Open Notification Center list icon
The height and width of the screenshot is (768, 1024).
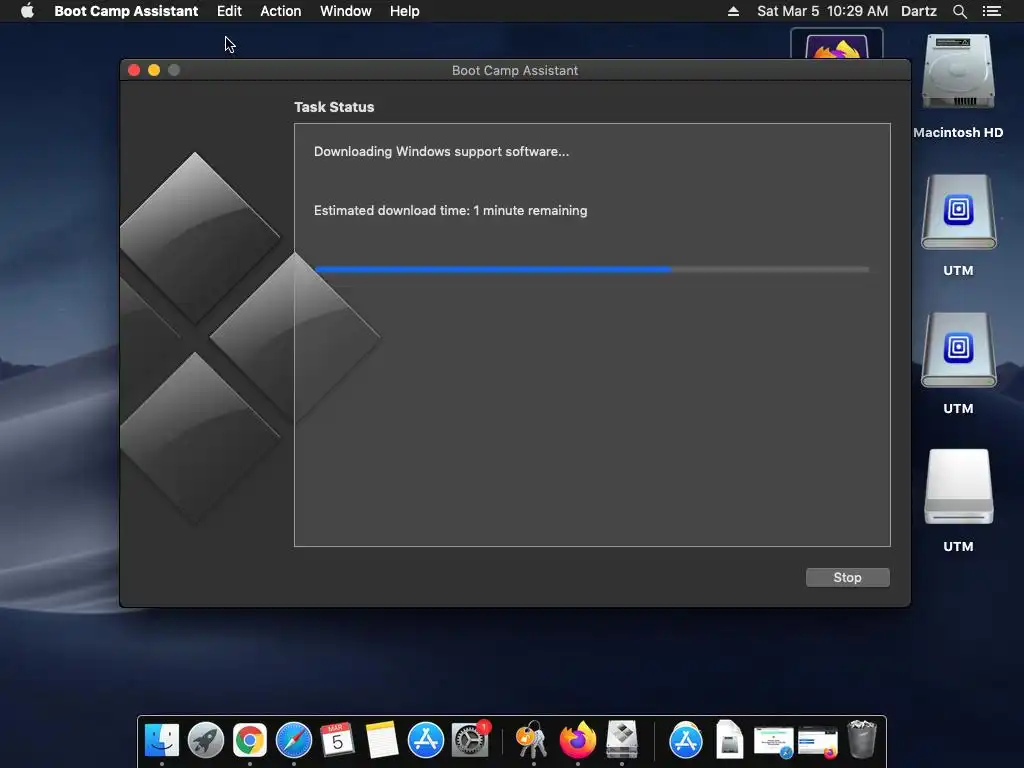coord(991,11)
